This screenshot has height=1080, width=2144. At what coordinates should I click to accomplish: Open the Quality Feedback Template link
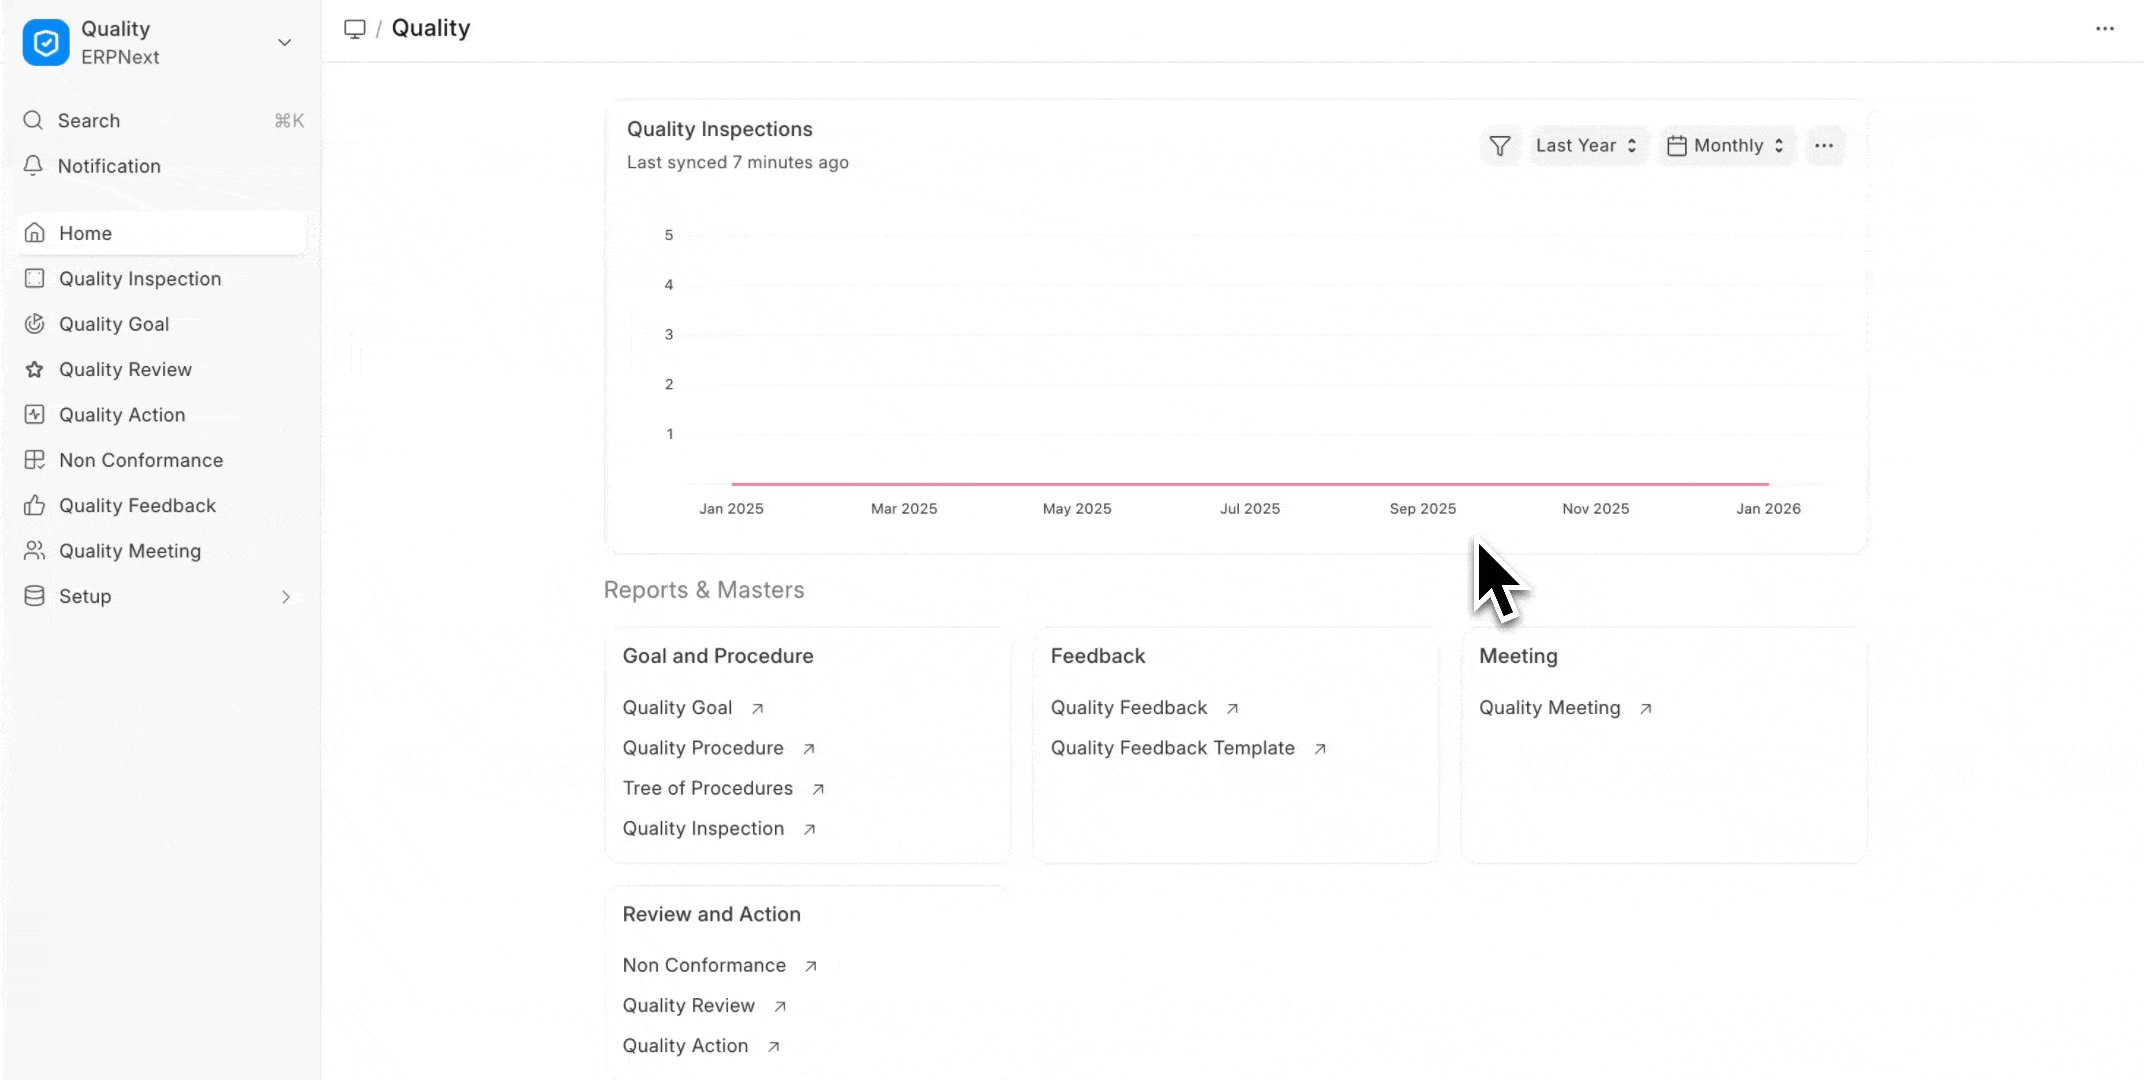(1172, 748)
